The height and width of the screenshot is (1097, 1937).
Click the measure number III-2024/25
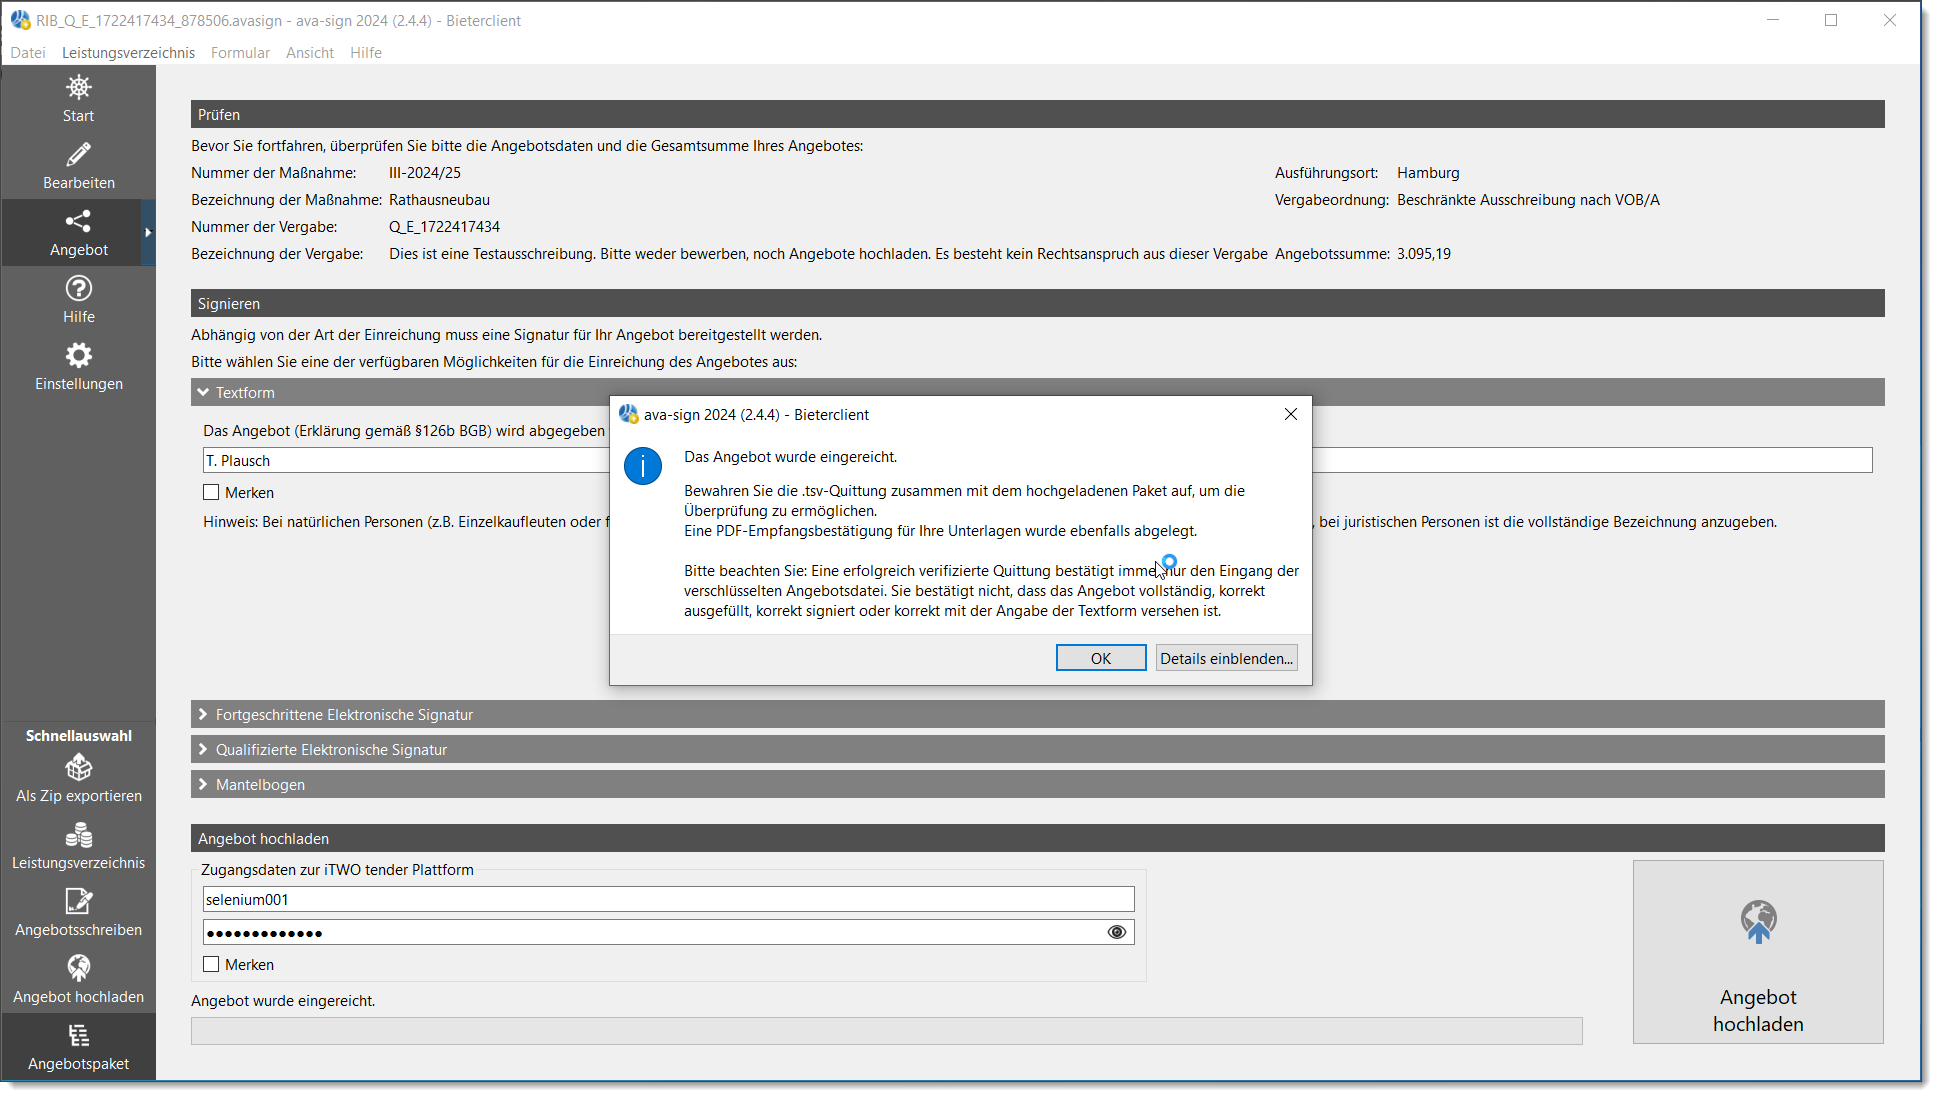coord(425,172)
